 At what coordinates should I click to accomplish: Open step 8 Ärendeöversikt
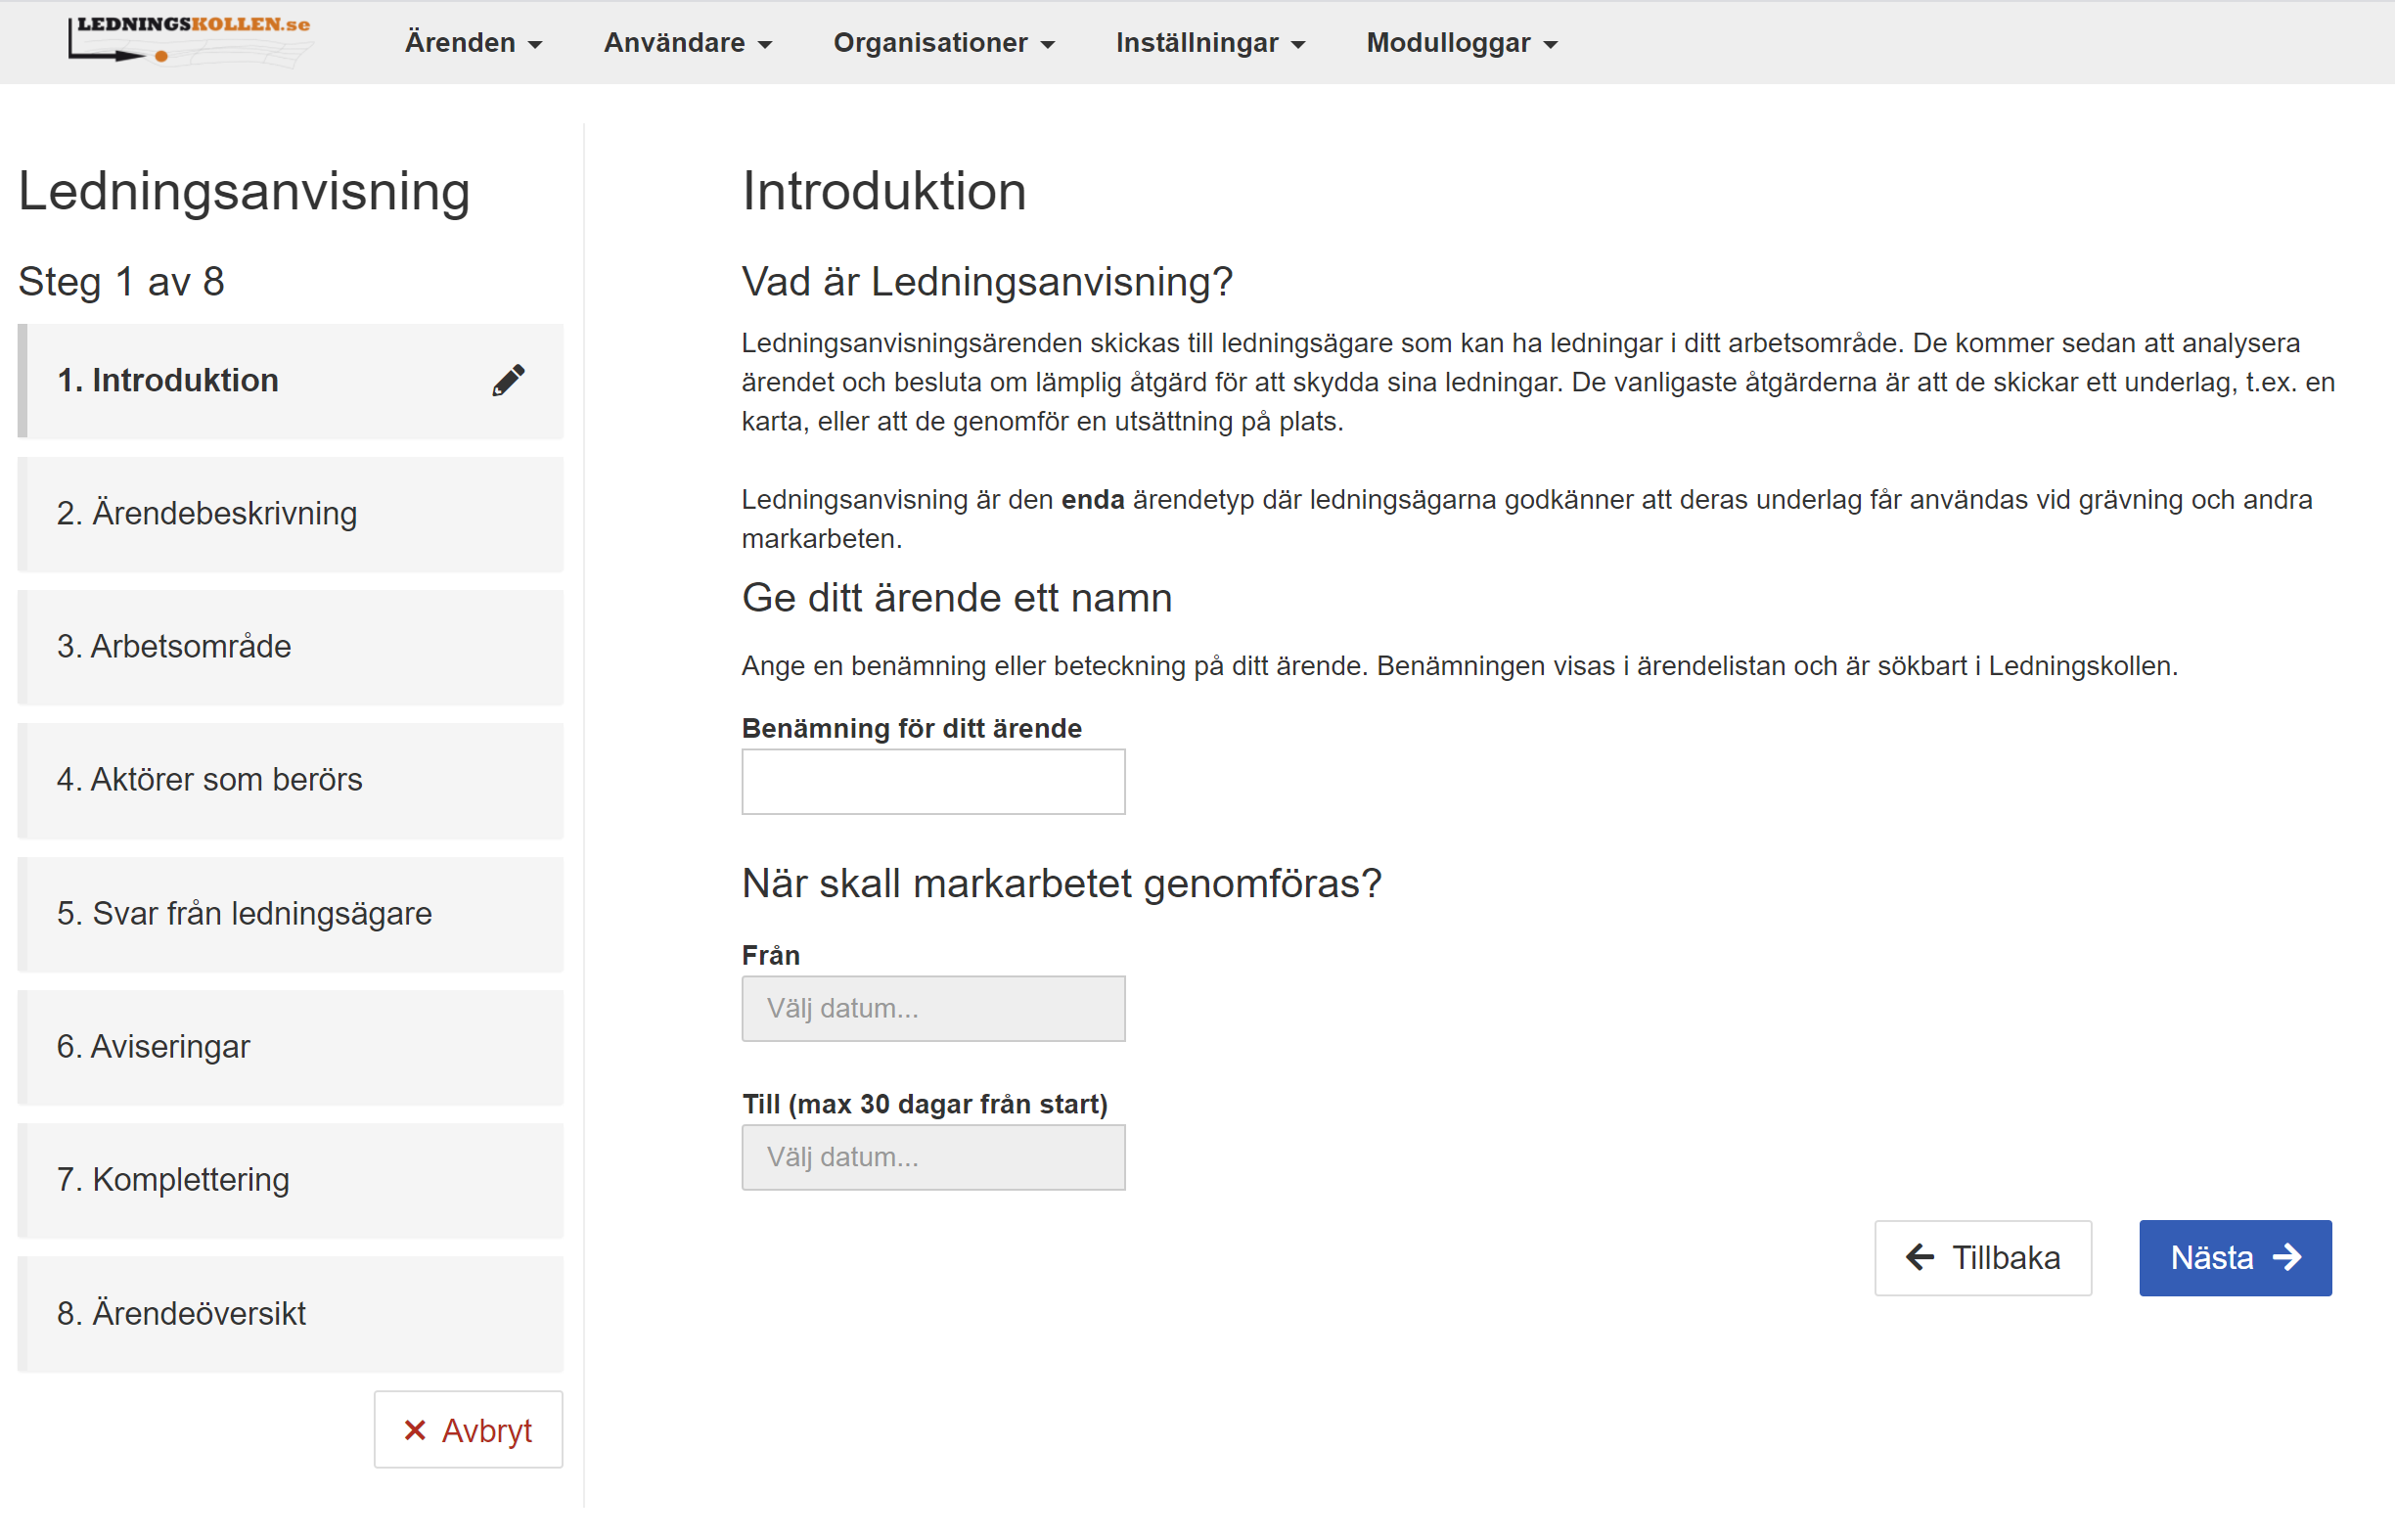[x=290, y=1313]
